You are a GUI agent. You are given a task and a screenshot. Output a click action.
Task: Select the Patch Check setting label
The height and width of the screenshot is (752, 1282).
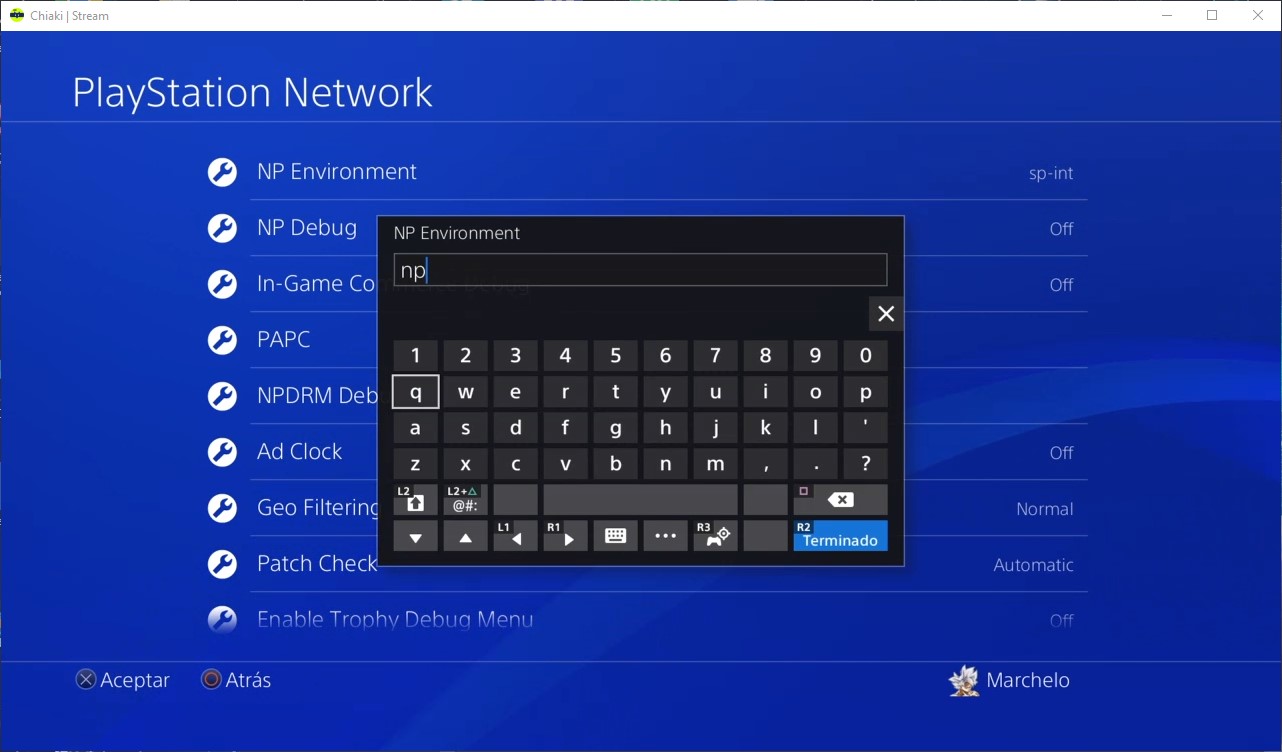317,564
